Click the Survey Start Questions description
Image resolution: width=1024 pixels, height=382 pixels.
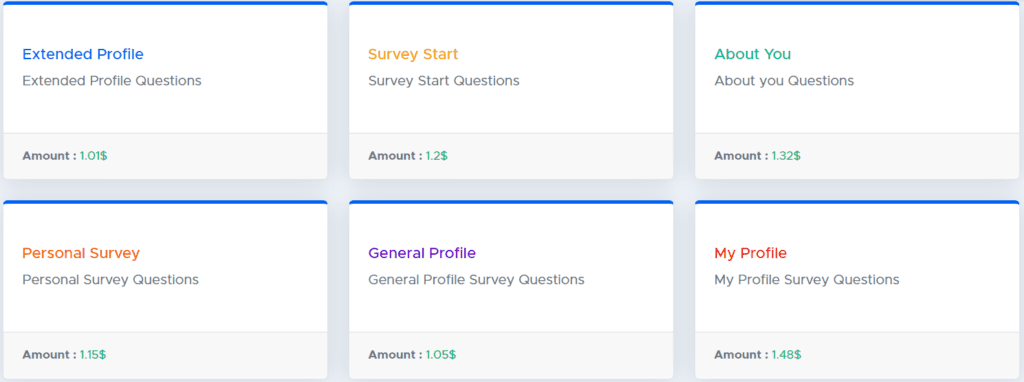click(444, 81)
